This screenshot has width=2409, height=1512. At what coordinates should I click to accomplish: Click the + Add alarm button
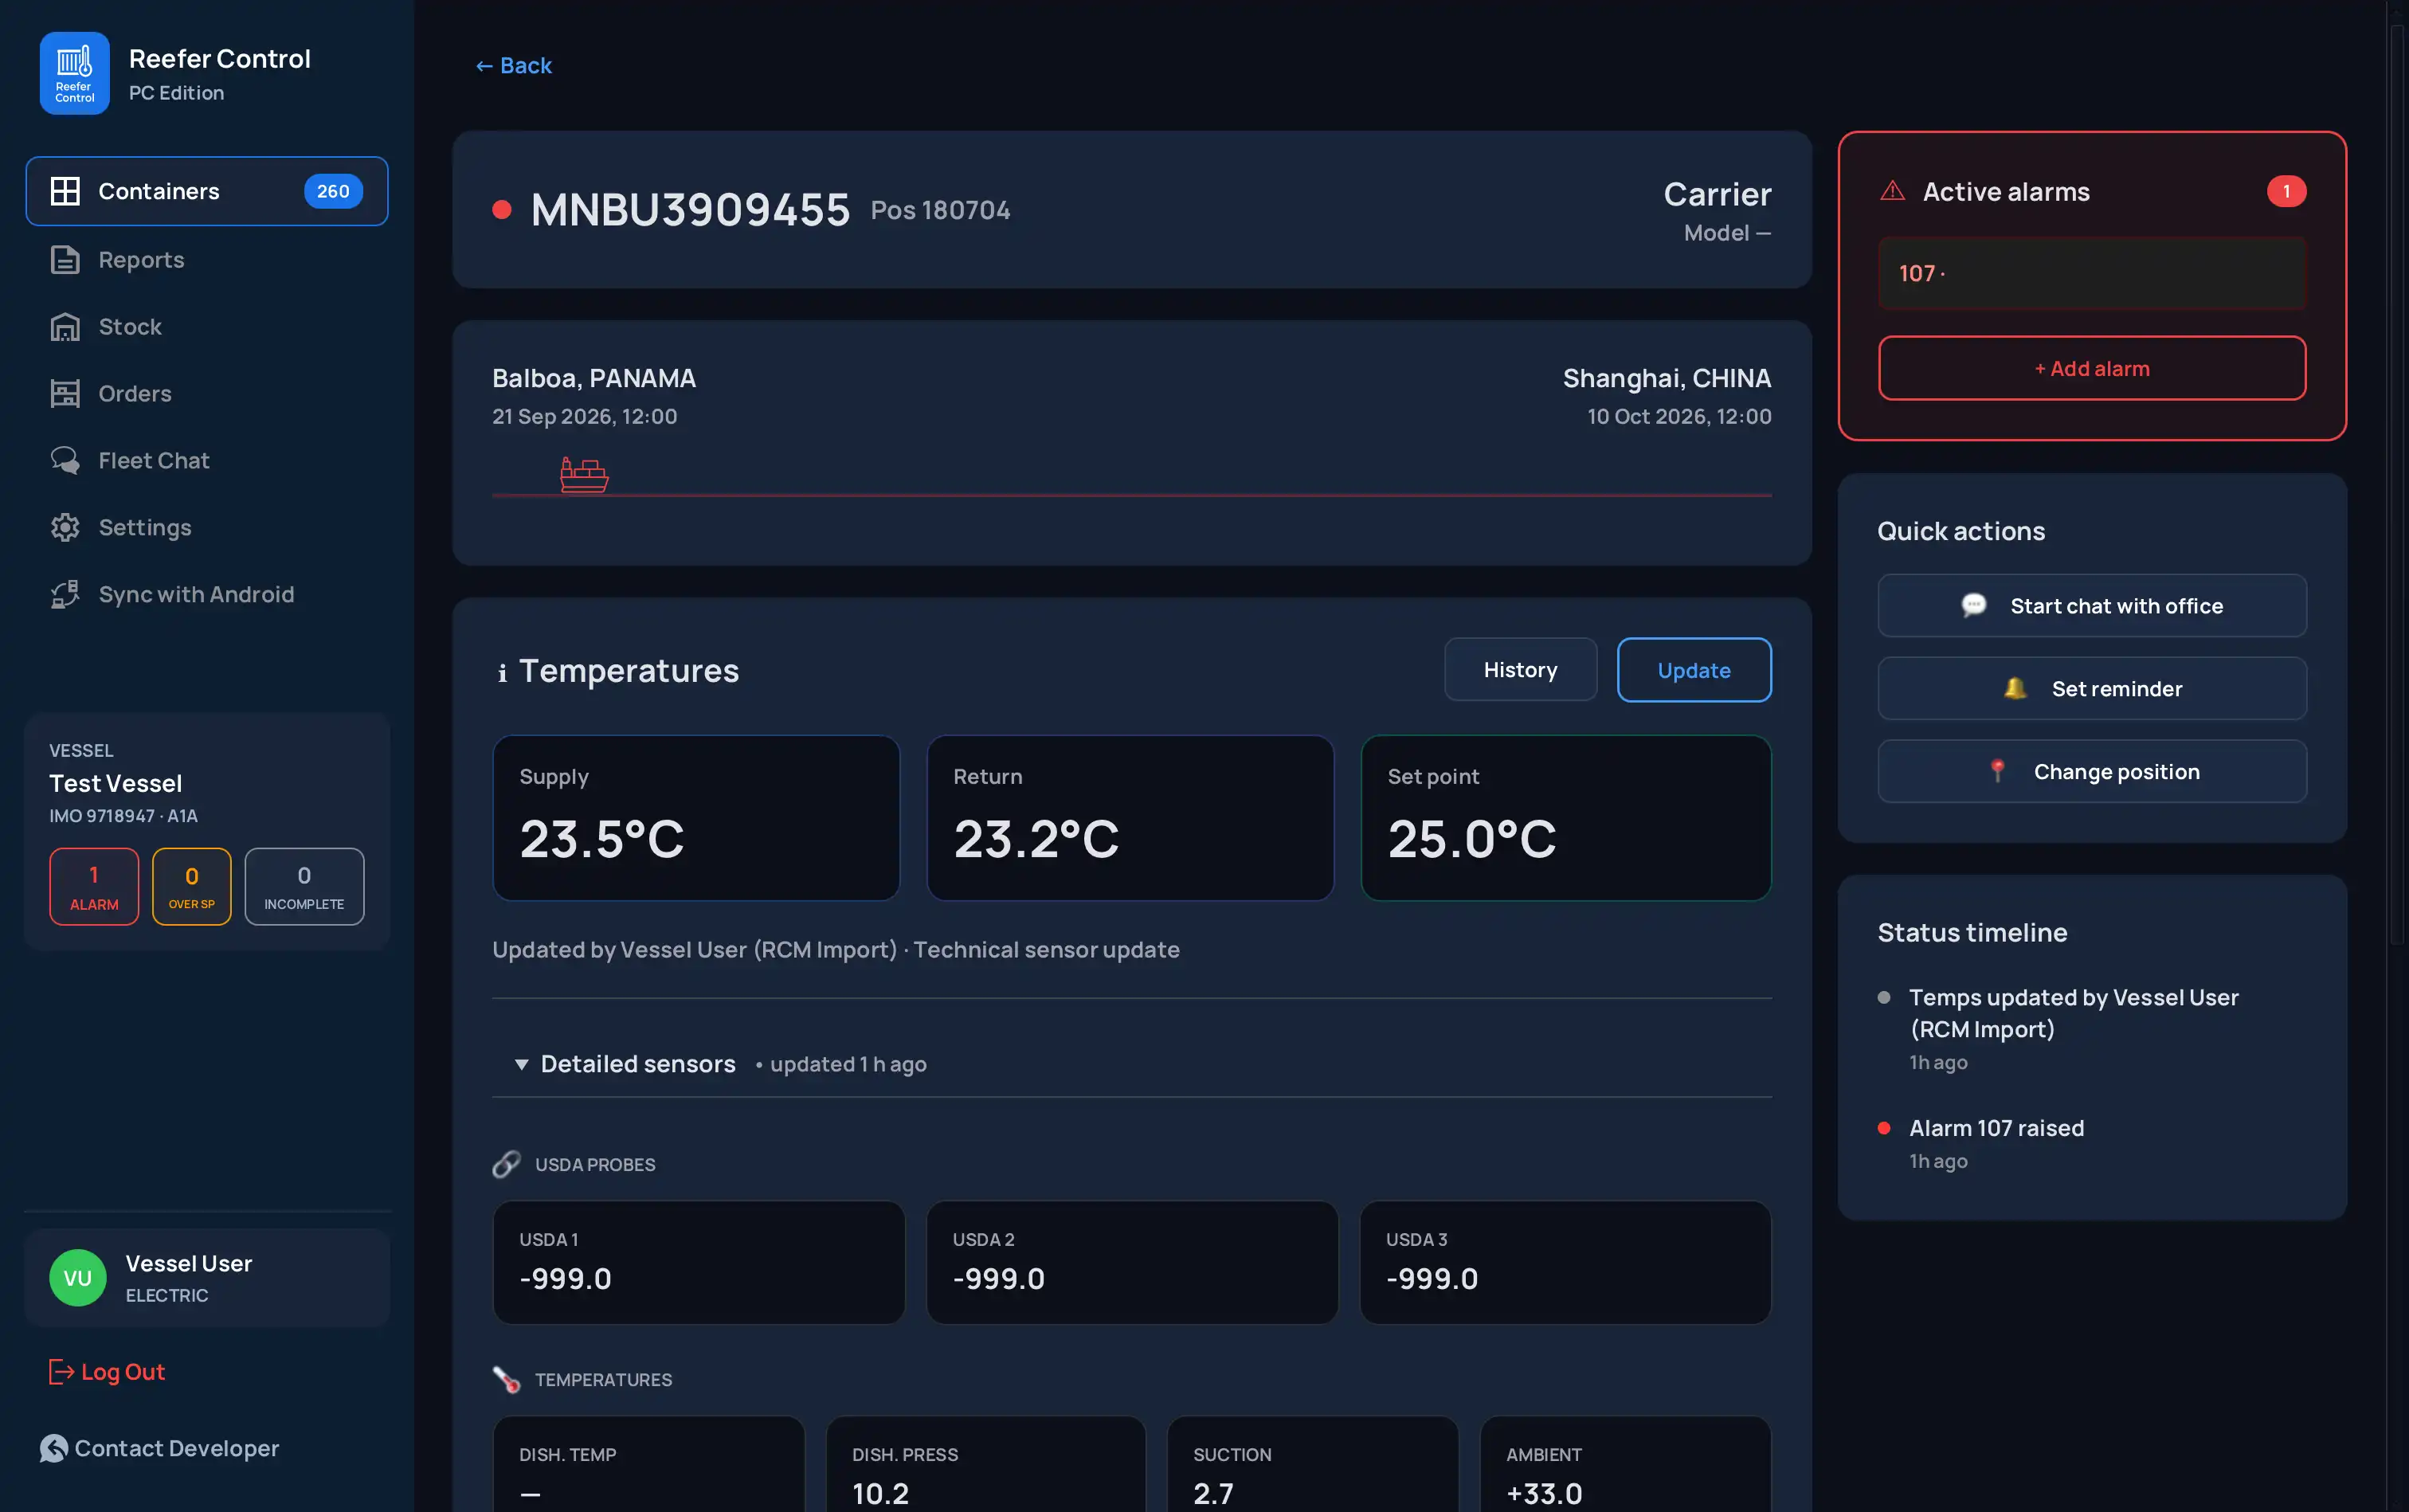pos(2092,368)
